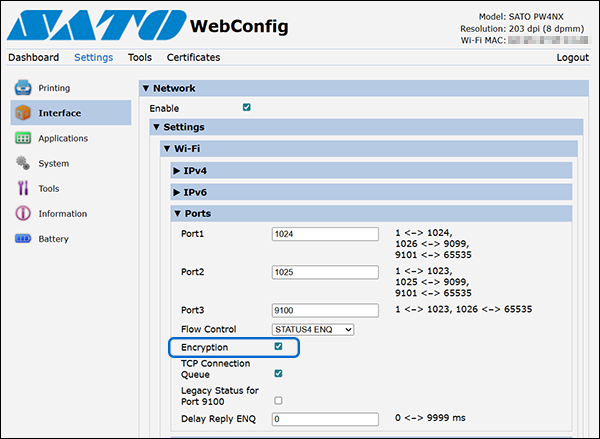Image resolution: width=600 pixels, height=439 pixels.
Task: Expand the IPv4 section
Action: click(371, 170)
